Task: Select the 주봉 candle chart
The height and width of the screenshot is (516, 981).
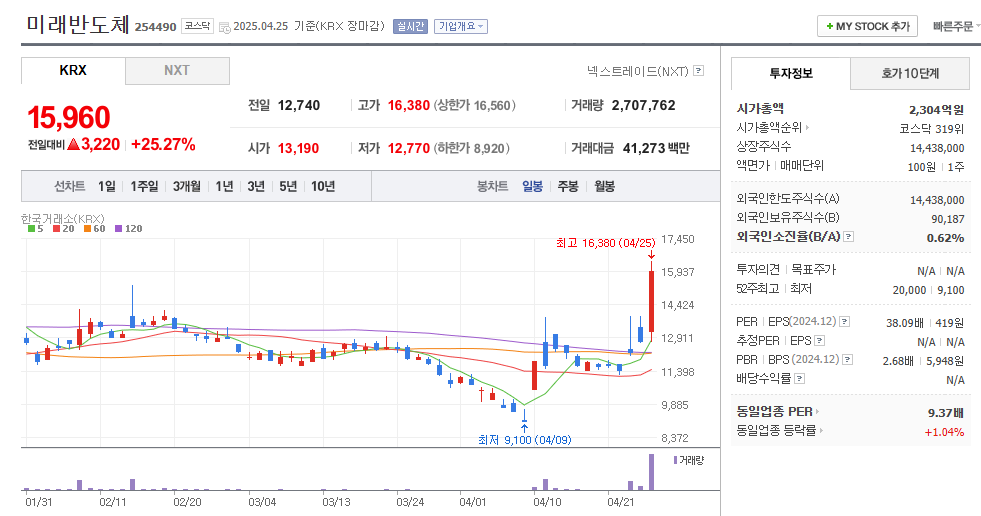Action: [x=568, y=186]
